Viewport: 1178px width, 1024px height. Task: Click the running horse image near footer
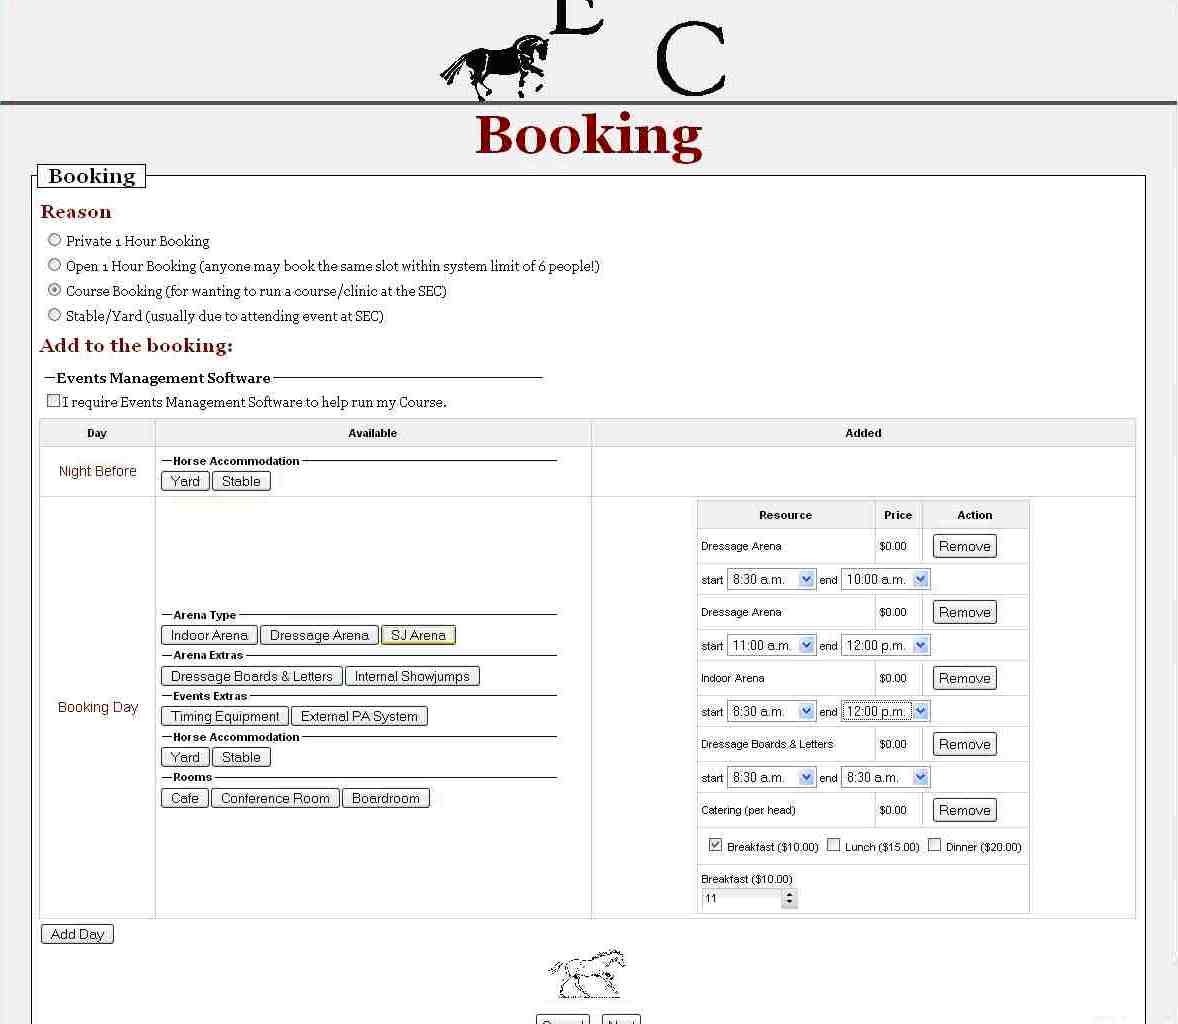point(587,973)
